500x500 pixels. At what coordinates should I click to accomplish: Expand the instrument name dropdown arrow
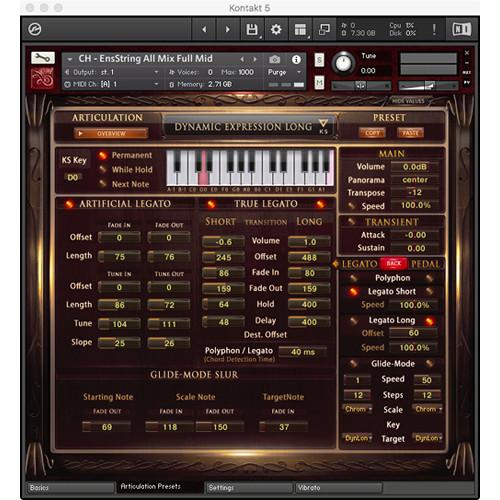70,59
